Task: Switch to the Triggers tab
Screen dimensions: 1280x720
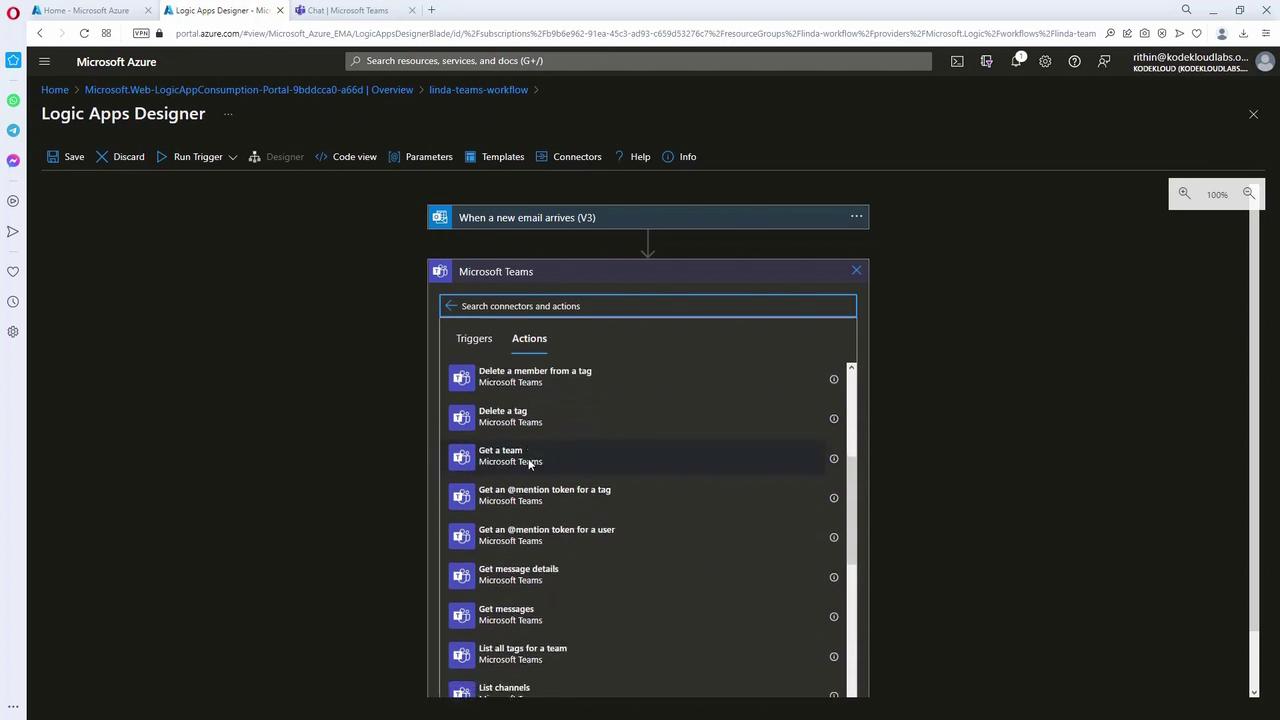Action: pyautogui.click(x=474, y=339)
